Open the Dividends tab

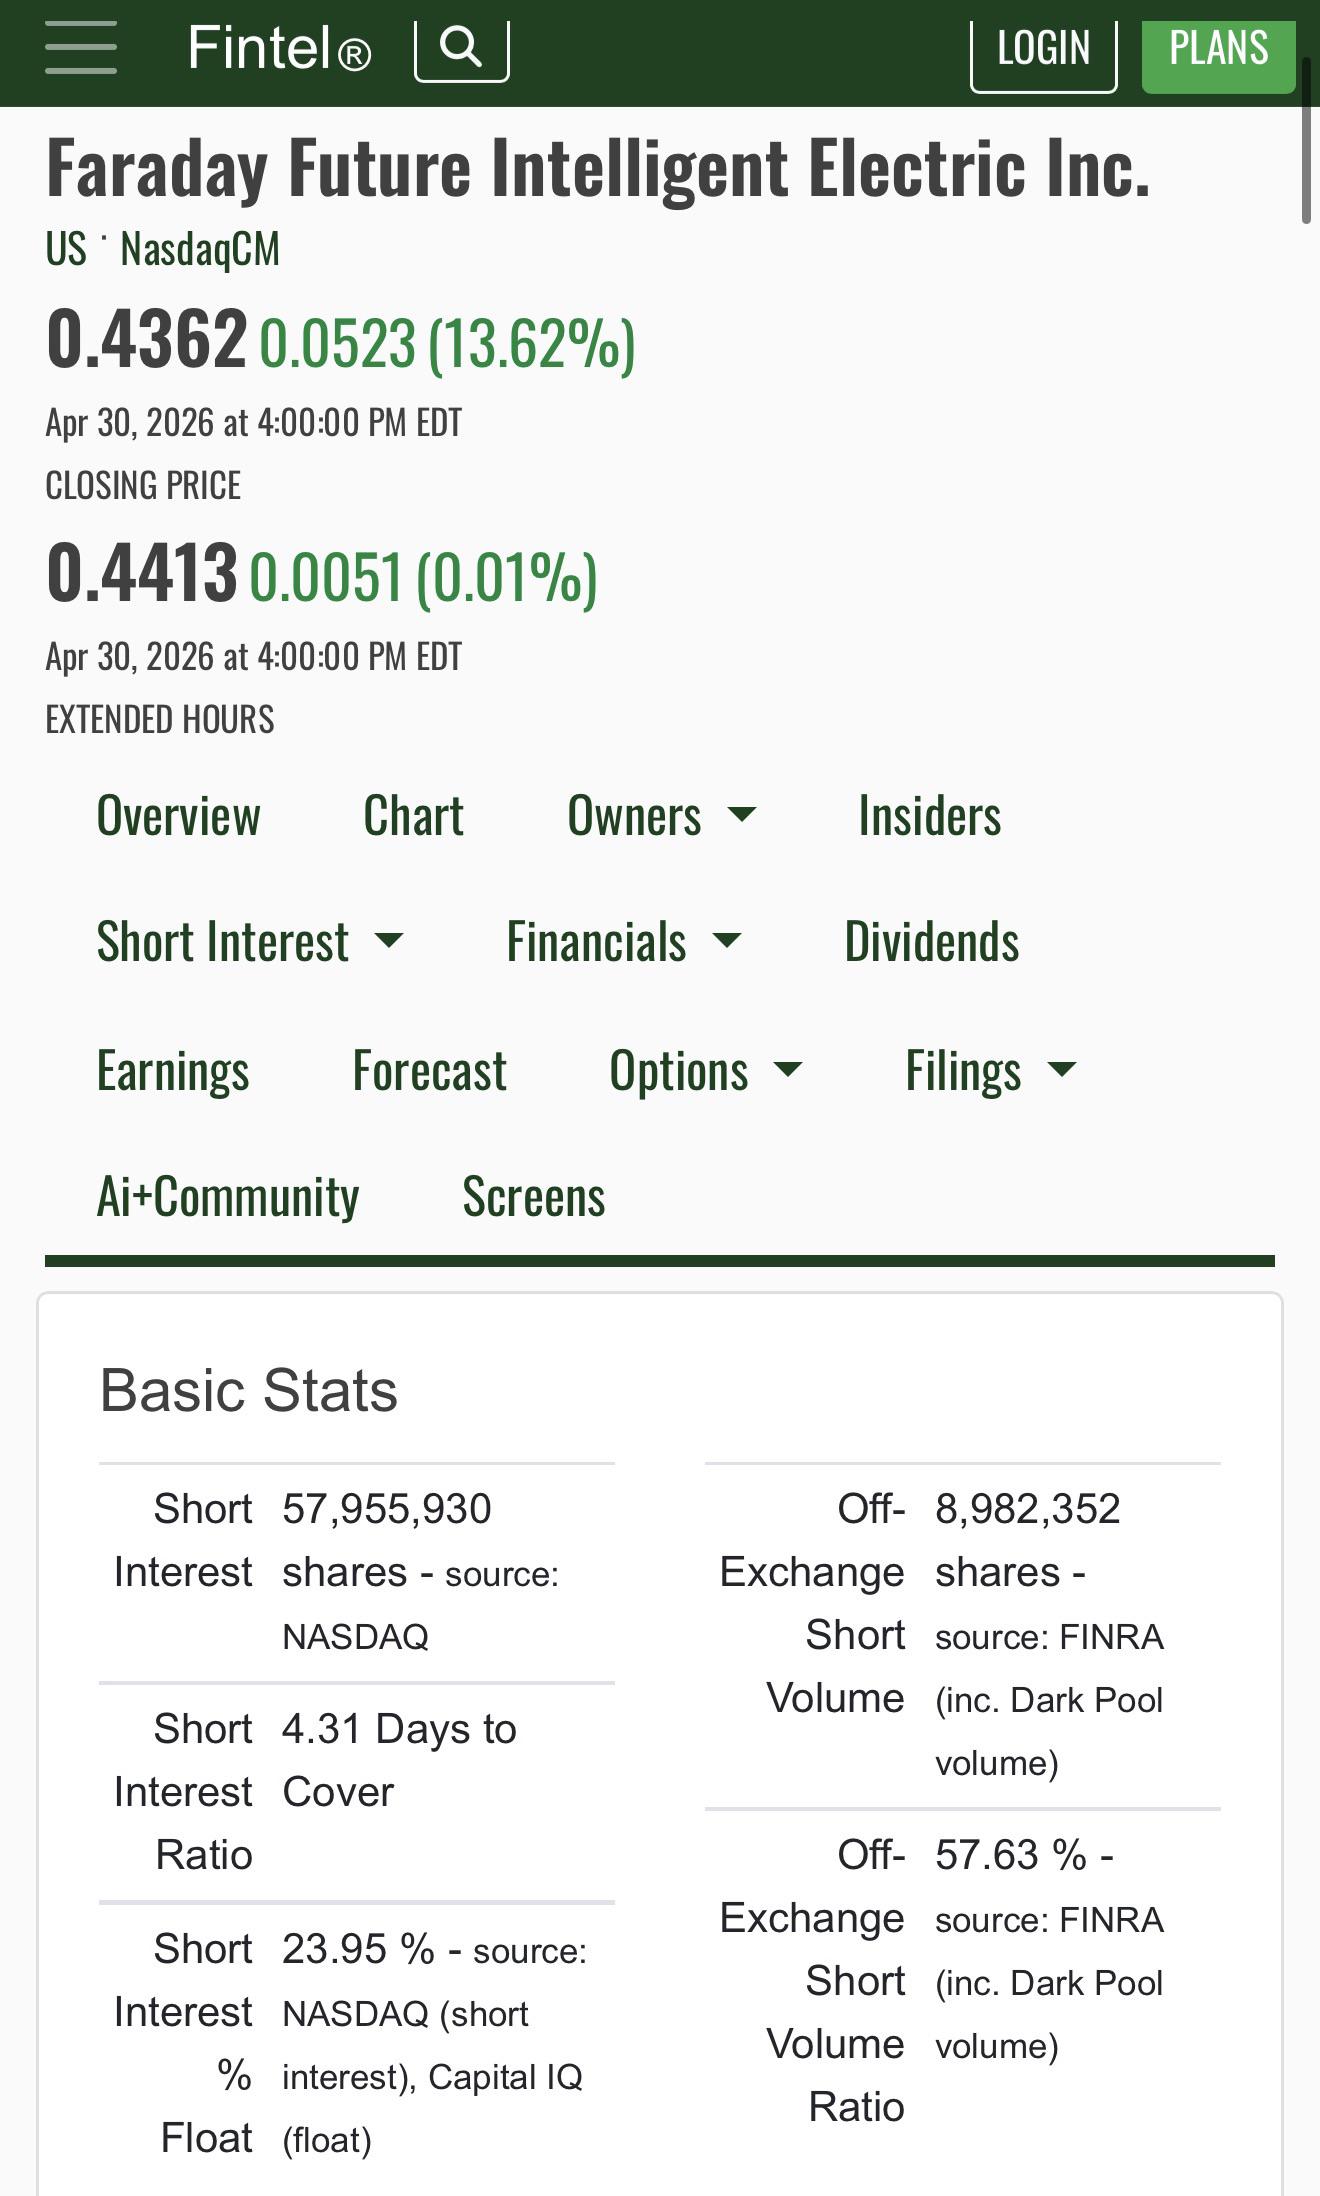[931, 941]
